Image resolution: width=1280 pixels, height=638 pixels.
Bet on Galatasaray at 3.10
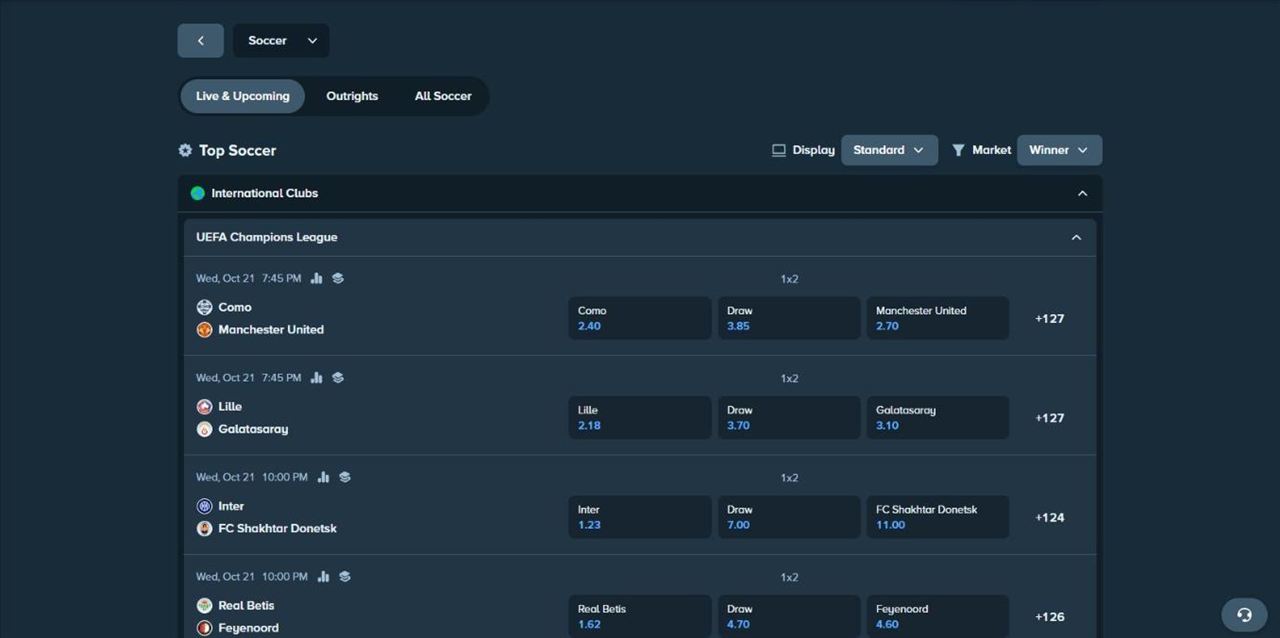(937, 417)
